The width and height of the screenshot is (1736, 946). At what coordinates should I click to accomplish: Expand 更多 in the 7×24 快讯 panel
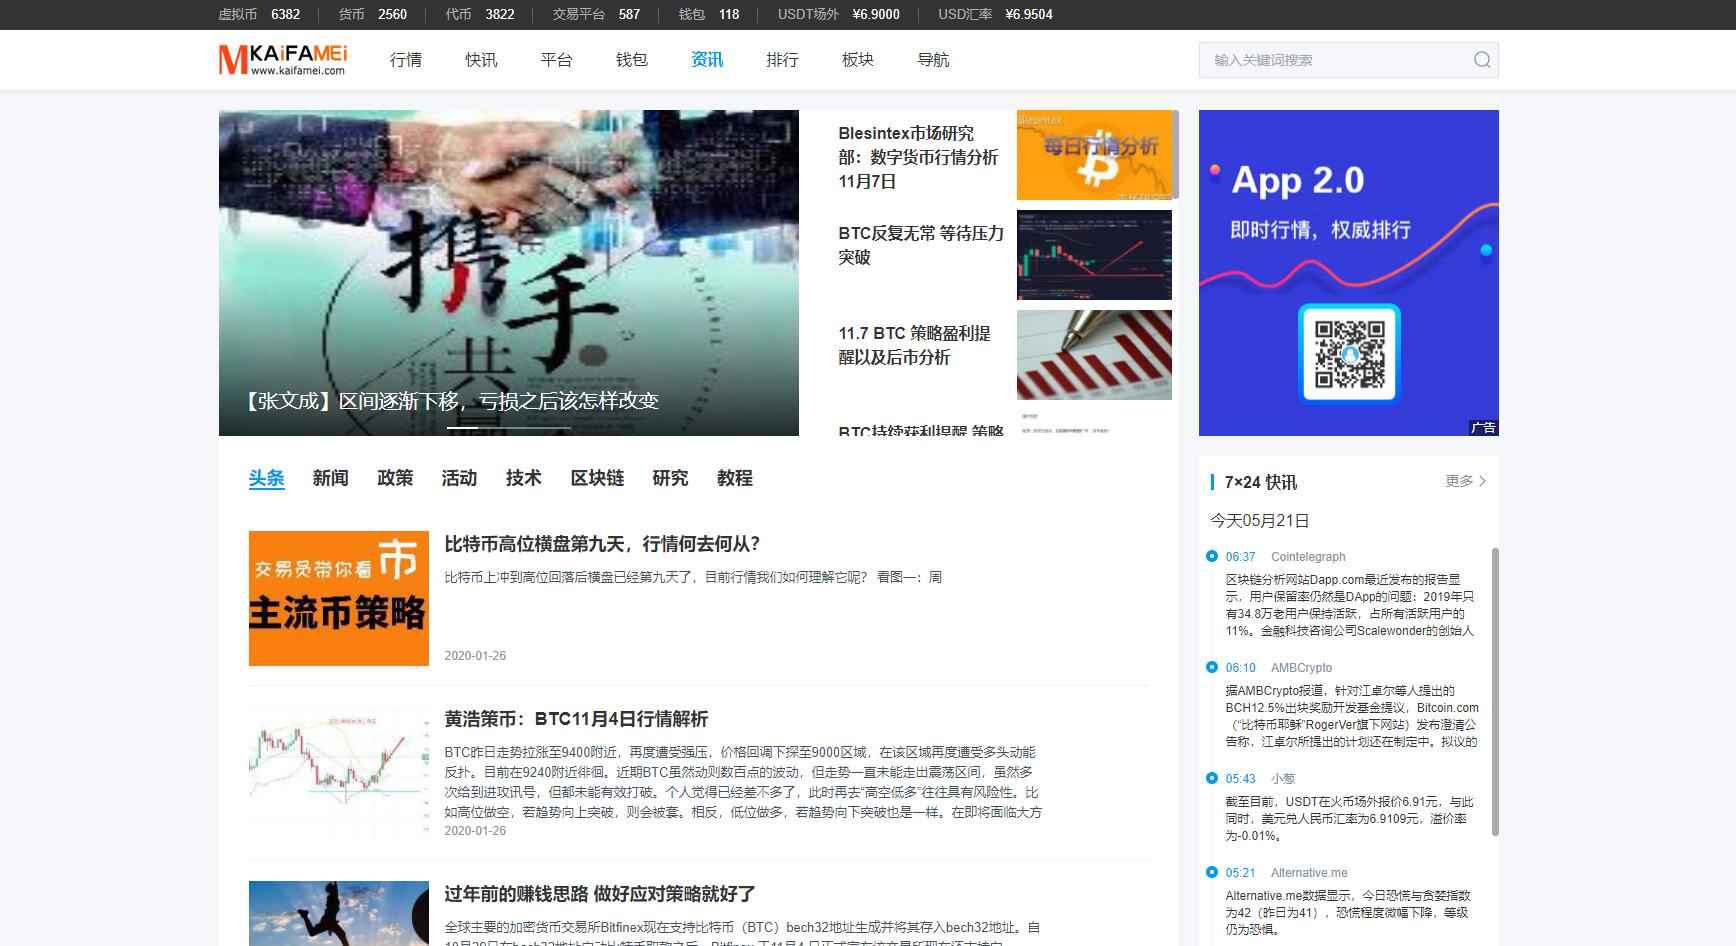click(x=1465, y=481)
